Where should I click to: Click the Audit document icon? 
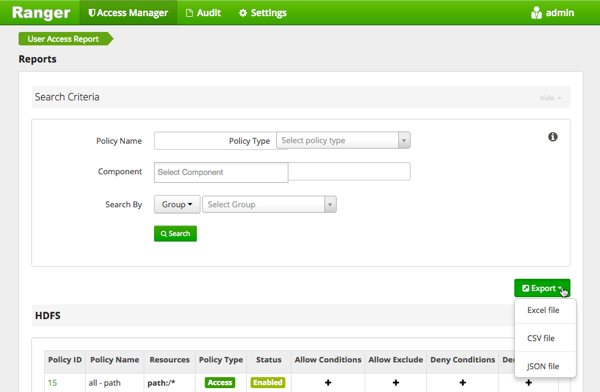(189, 13)
